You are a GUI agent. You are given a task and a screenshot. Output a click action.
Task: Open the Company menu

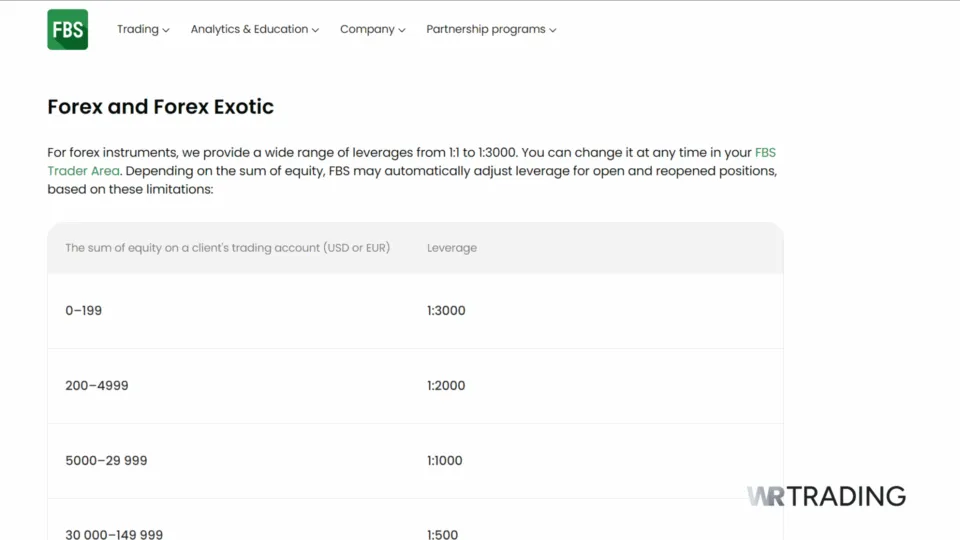coord(373,29)
